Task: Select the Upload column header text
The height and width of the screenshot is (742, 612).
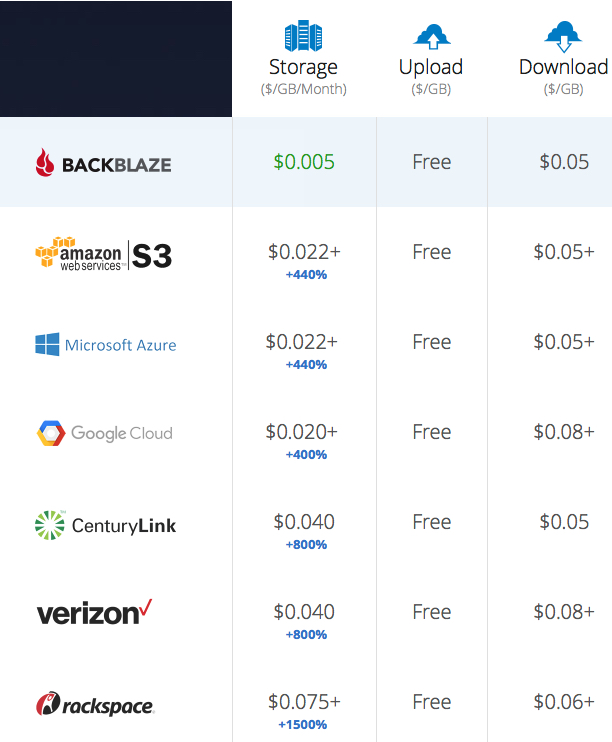Action: [431, 68]
